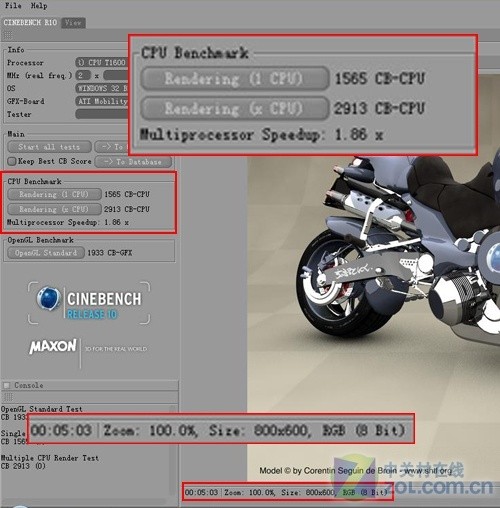The height and width of the screenshot is (508, 500).
Task: Click the MHz core count field
Action: click(83, 75)
